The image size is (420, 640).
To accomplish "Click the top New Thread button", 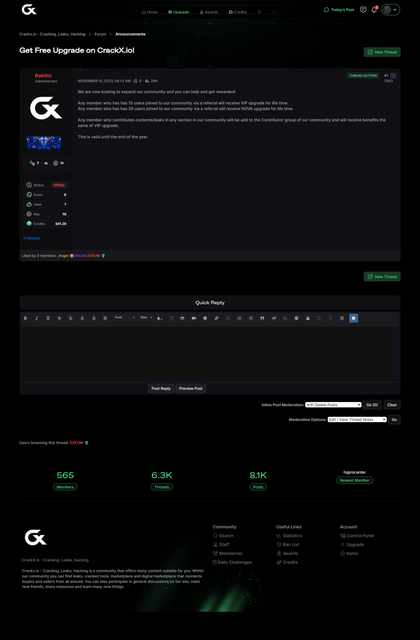I will [382, 52].
